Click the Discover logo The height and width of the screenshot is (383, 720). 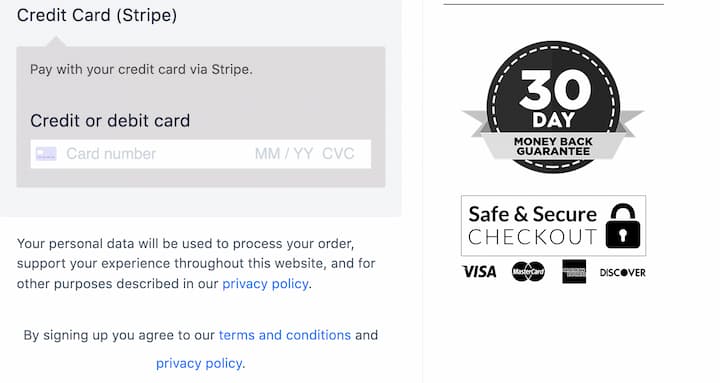point(623,272)
